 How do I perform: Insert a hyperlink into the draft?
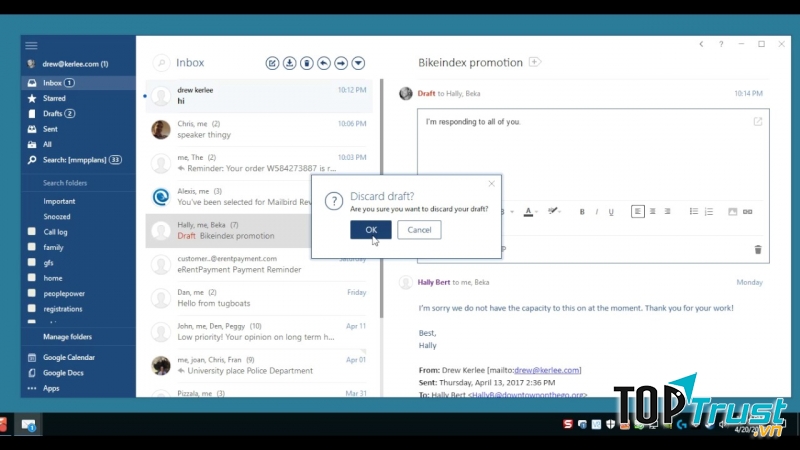[x=747, y=211]
